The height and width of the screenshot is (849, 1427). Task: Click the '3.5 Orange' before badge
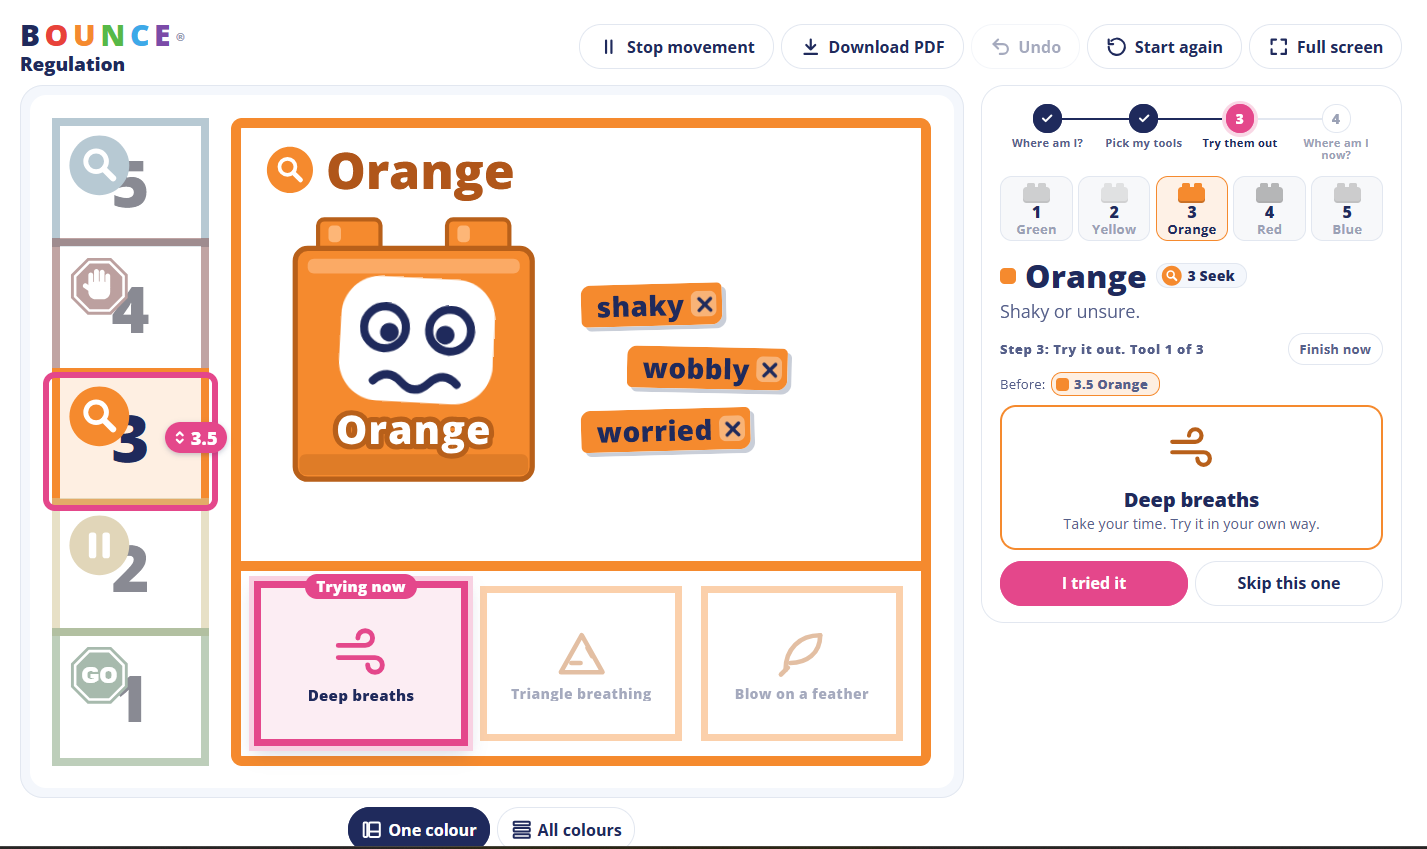1105,384
